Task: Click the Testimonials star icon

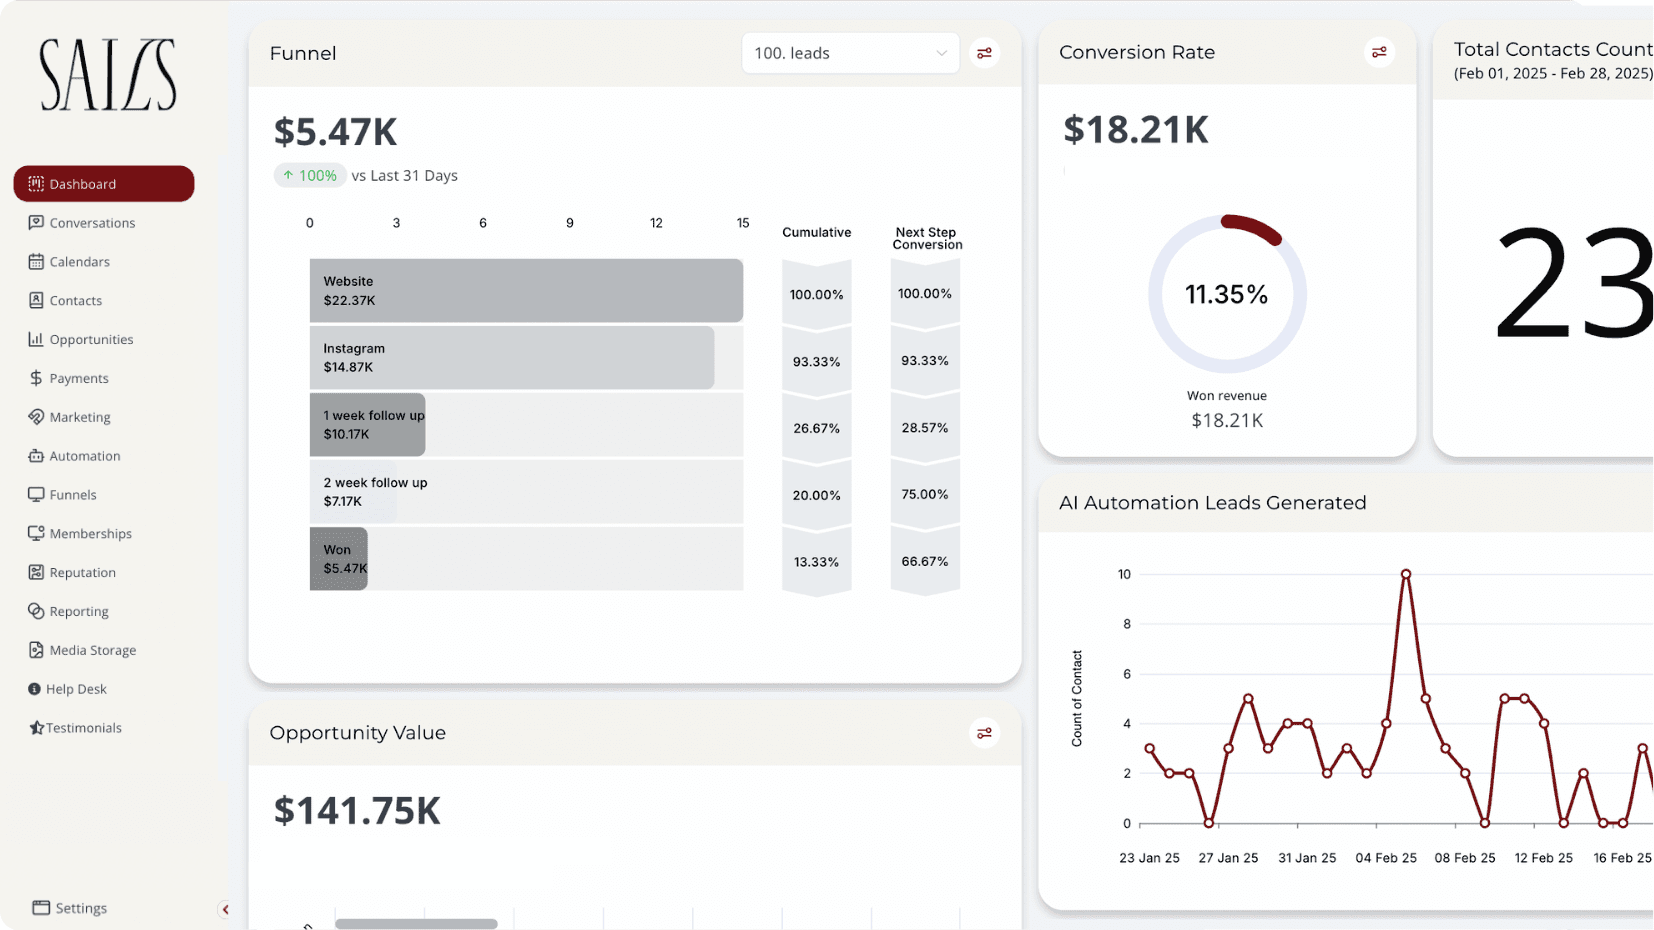Action: (36, 728)
